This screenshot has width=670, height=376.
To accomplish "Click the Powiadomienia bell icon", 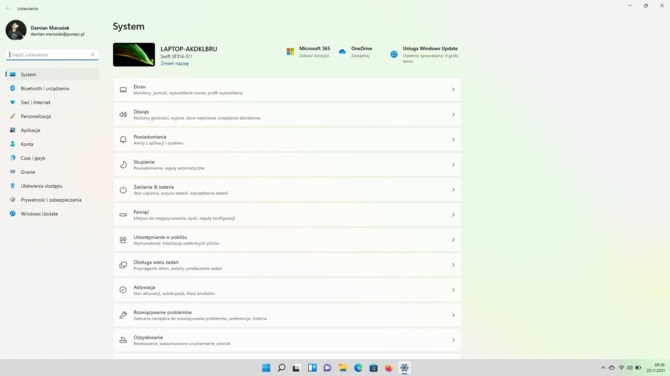I will 123,140.
